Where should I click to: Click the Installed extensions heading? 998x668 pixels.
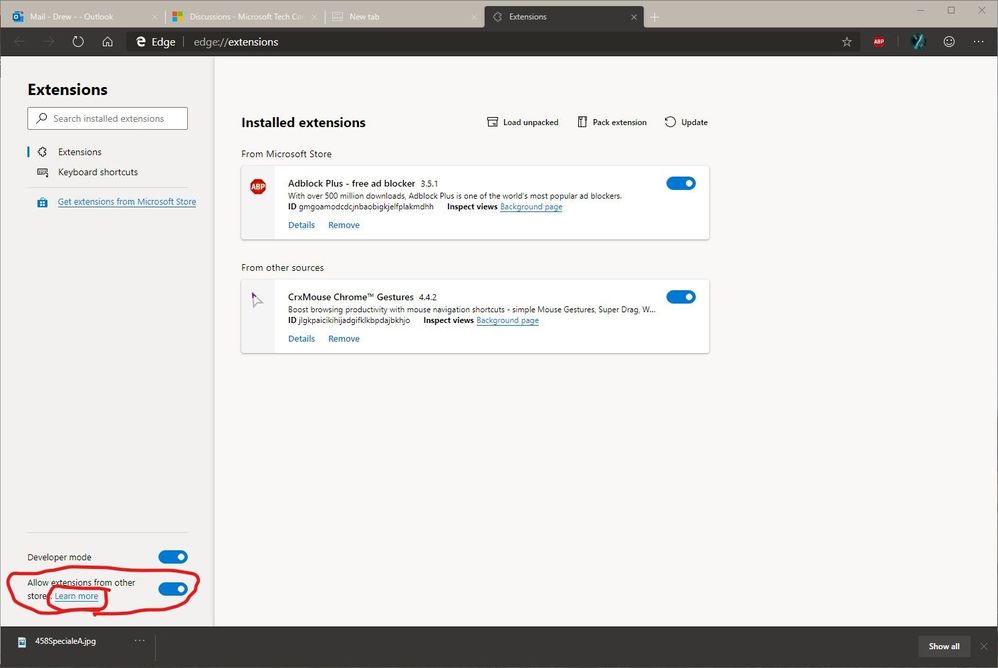pyautogui.click(x=303, y=123)
